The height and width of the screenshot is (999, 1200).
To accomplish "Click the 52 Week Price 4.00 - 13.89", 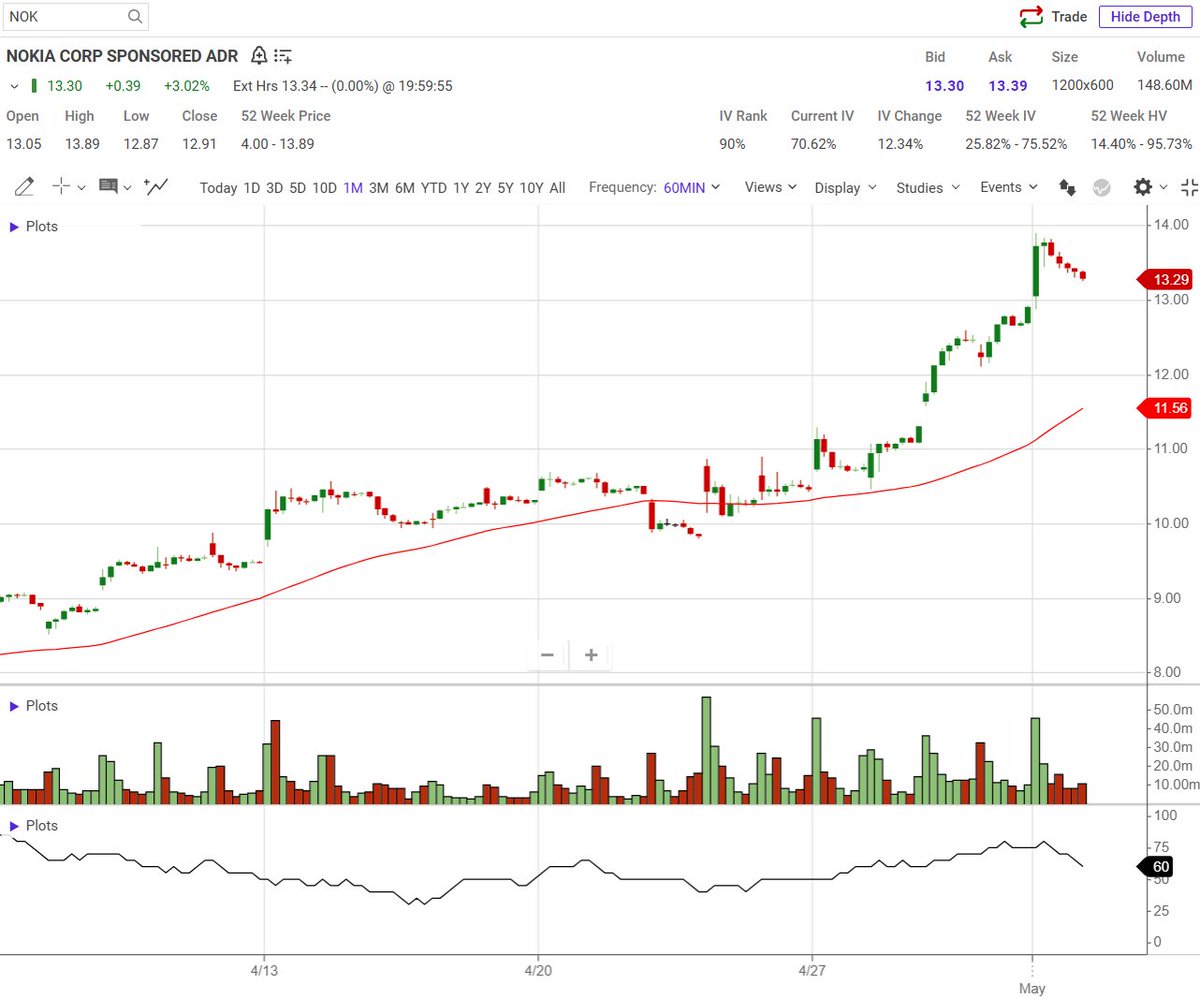I will pos(278,144).
